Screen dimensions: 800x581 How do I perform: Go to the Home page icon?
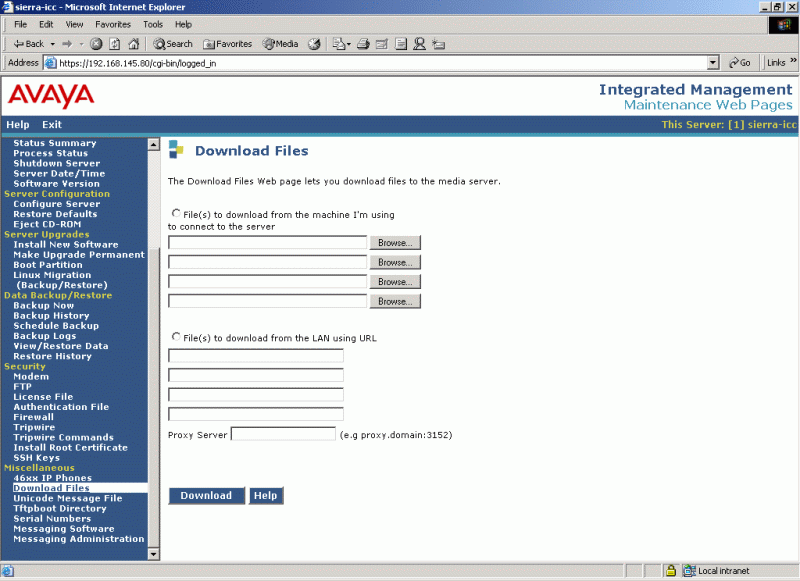point(133,44)
